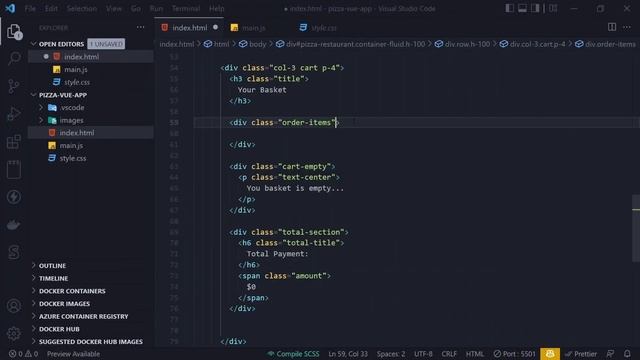
Task: Open the Docker whale icon view
Action: click(x=14, y=224)
